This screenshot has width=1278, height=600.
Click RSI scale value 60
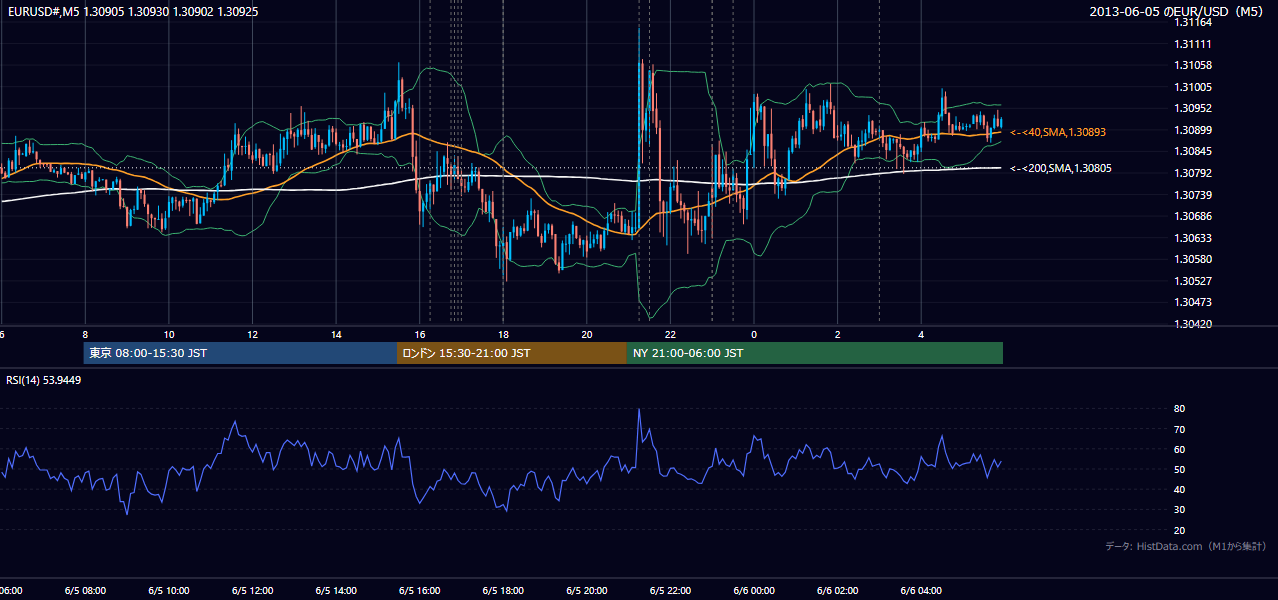point(1180,449)
